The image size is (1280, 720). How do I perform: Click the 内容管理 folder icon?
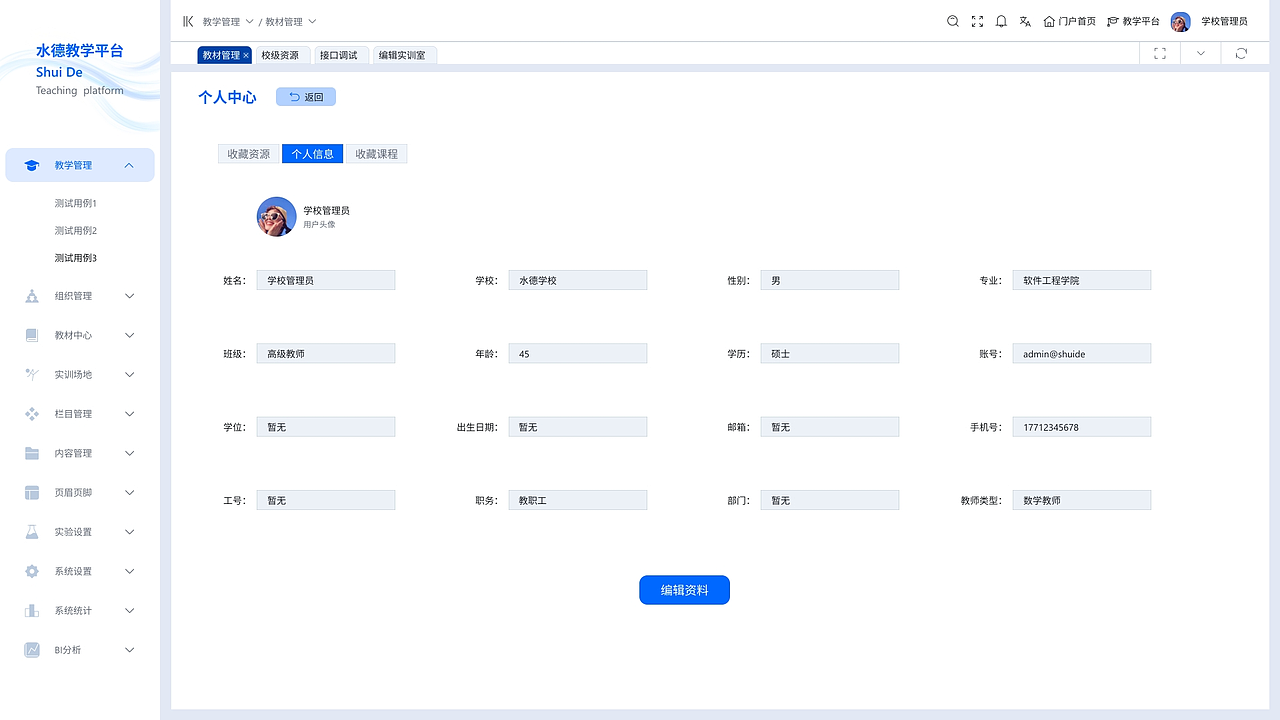point(32,453)
